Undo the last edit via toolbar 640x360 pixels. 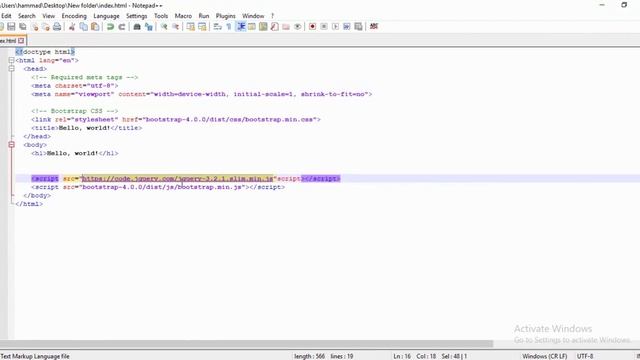pyautogui.click(x=110, y=27)
